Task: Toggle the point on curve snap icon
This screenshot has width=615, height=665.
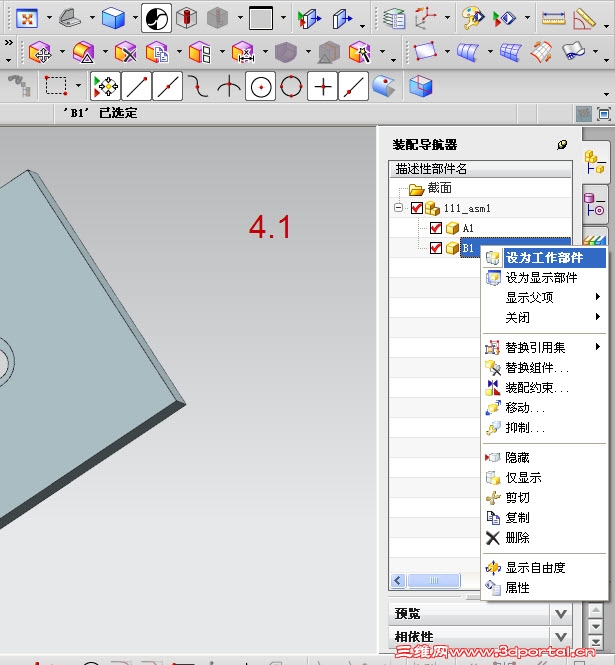Action: click(x=354, y=87)
